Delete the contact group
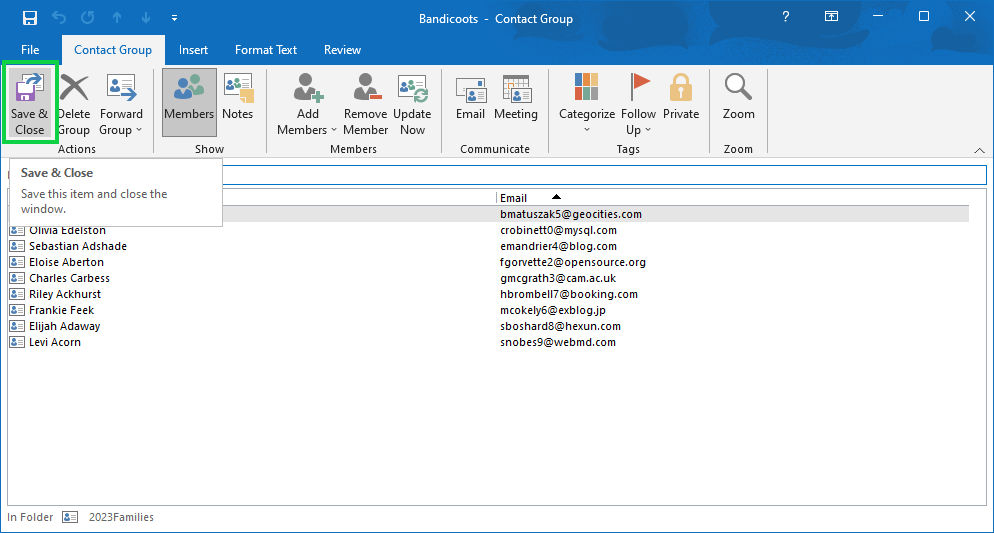 click(74, 103)
